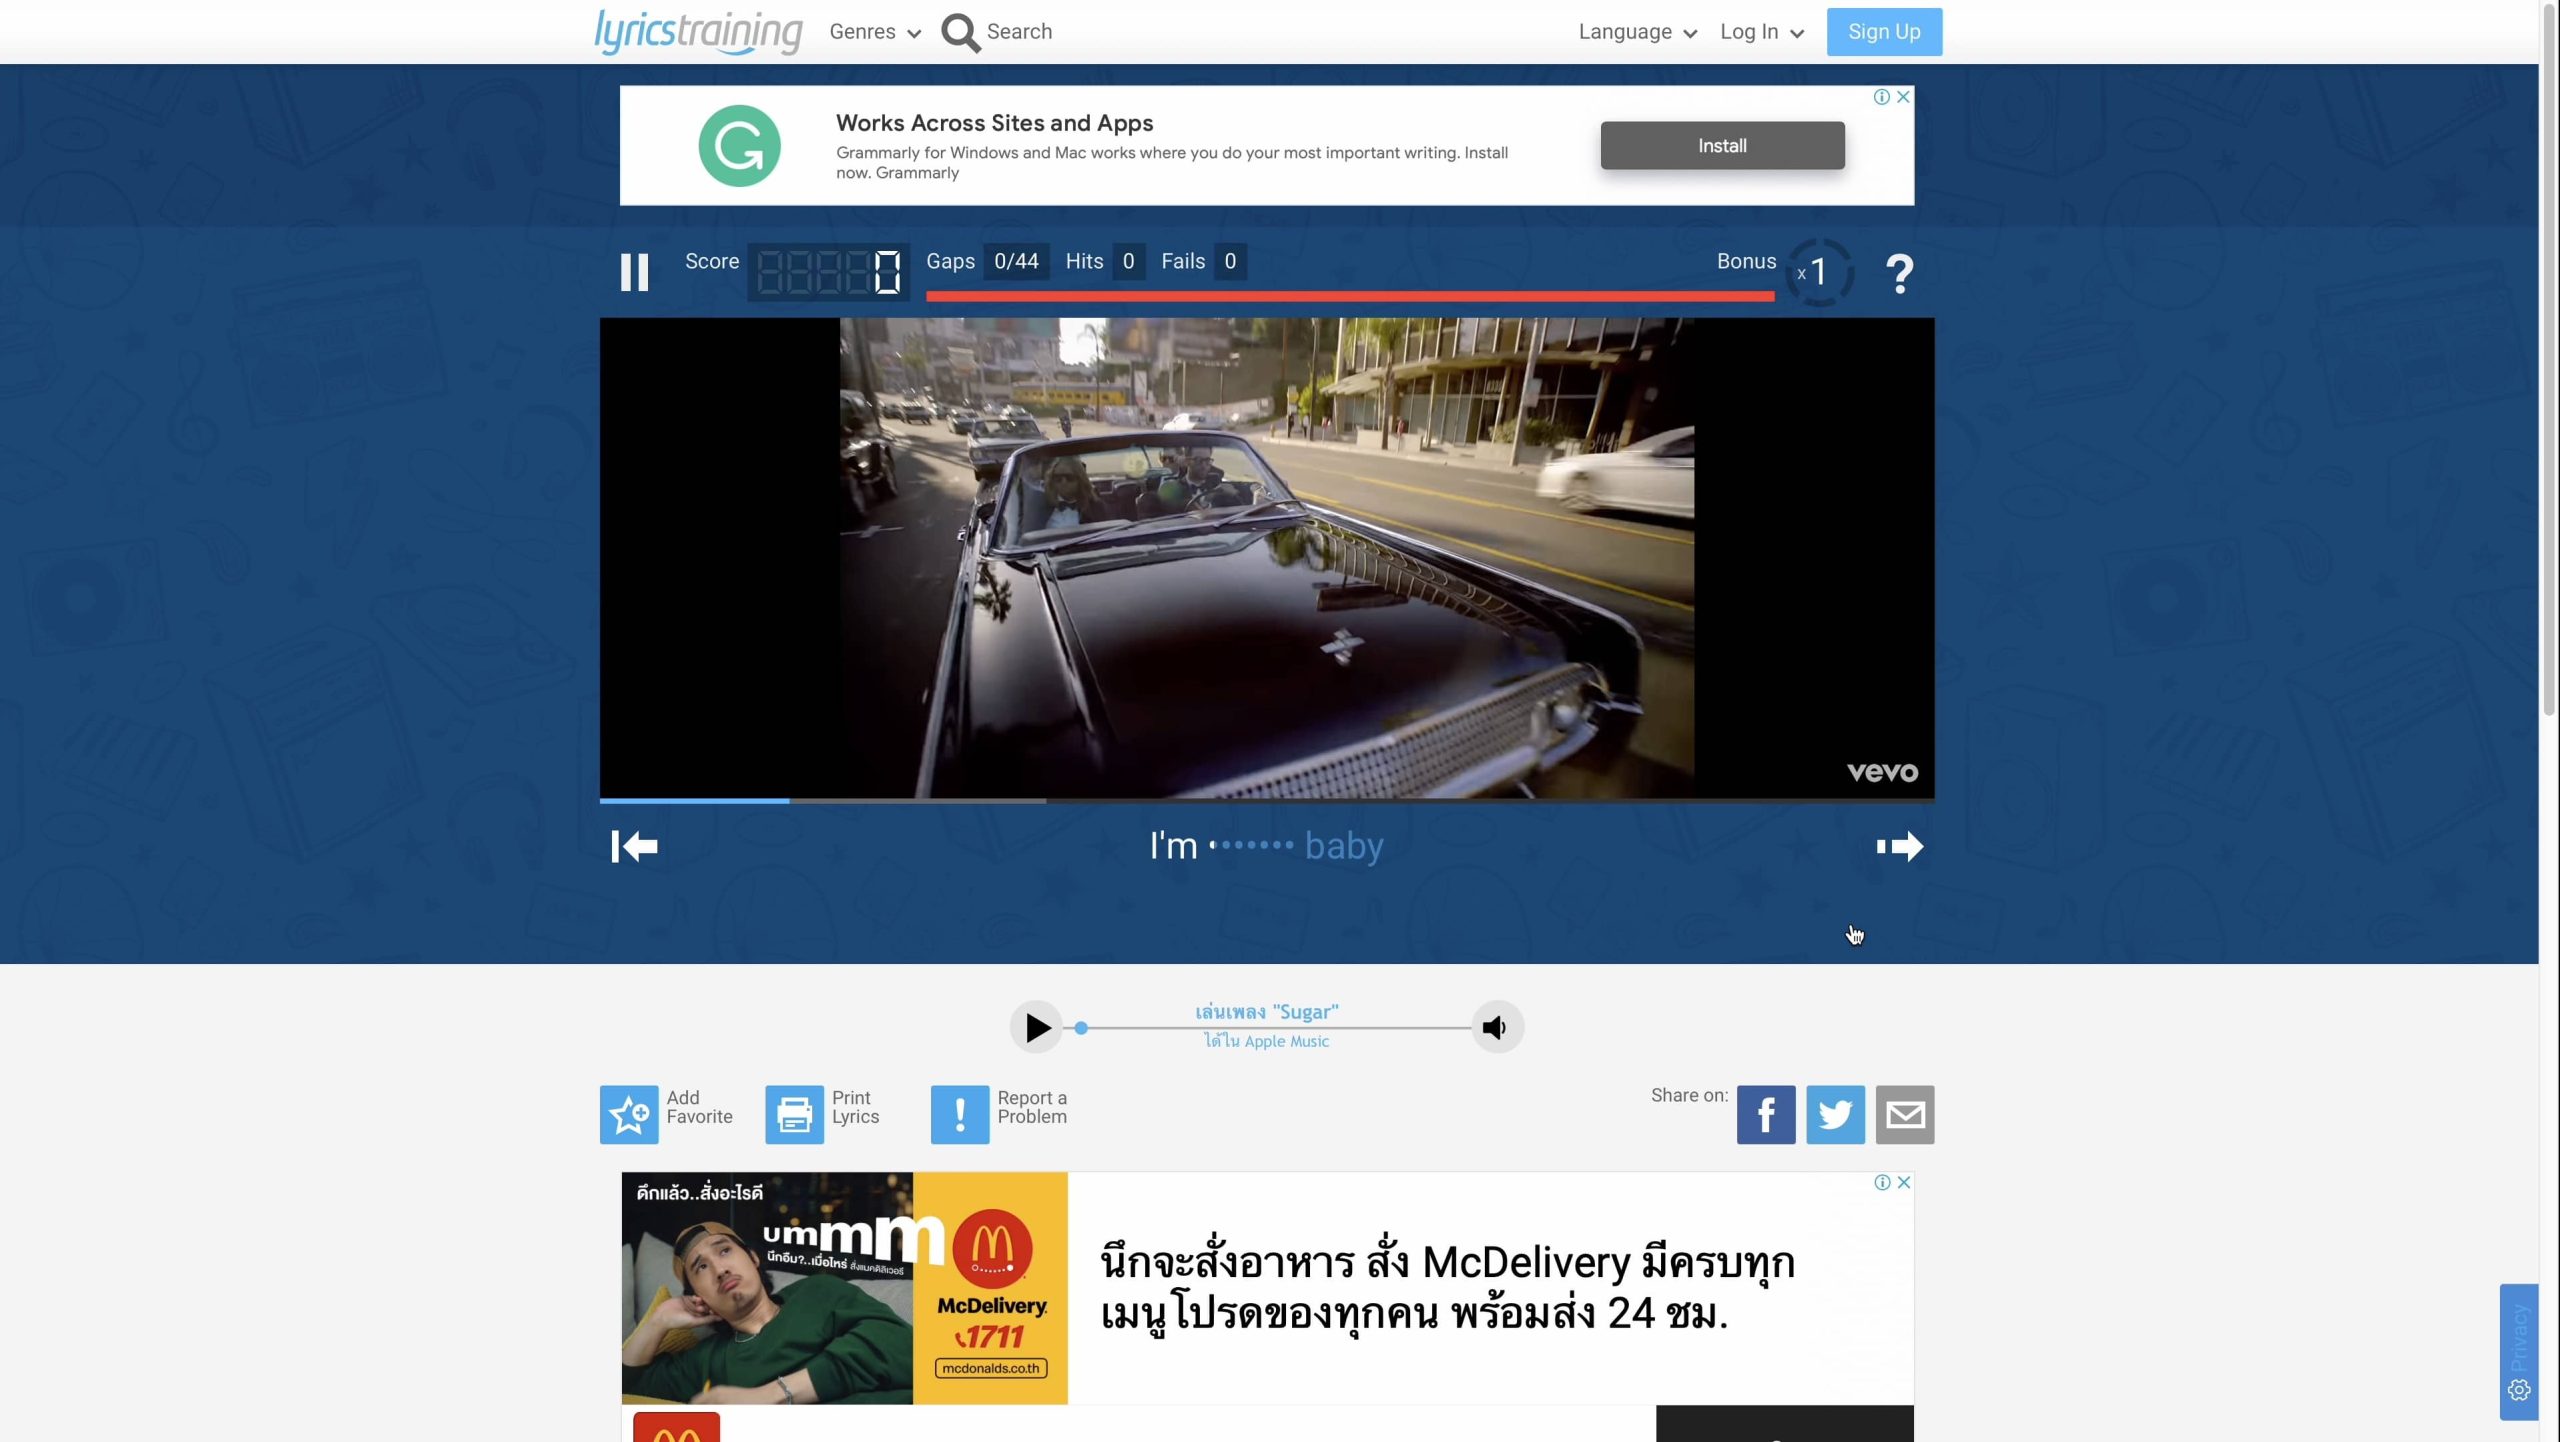This screenshot has width=2560, height=1442.
Task: Open the question mark help icon
Action: point(1898,272)
